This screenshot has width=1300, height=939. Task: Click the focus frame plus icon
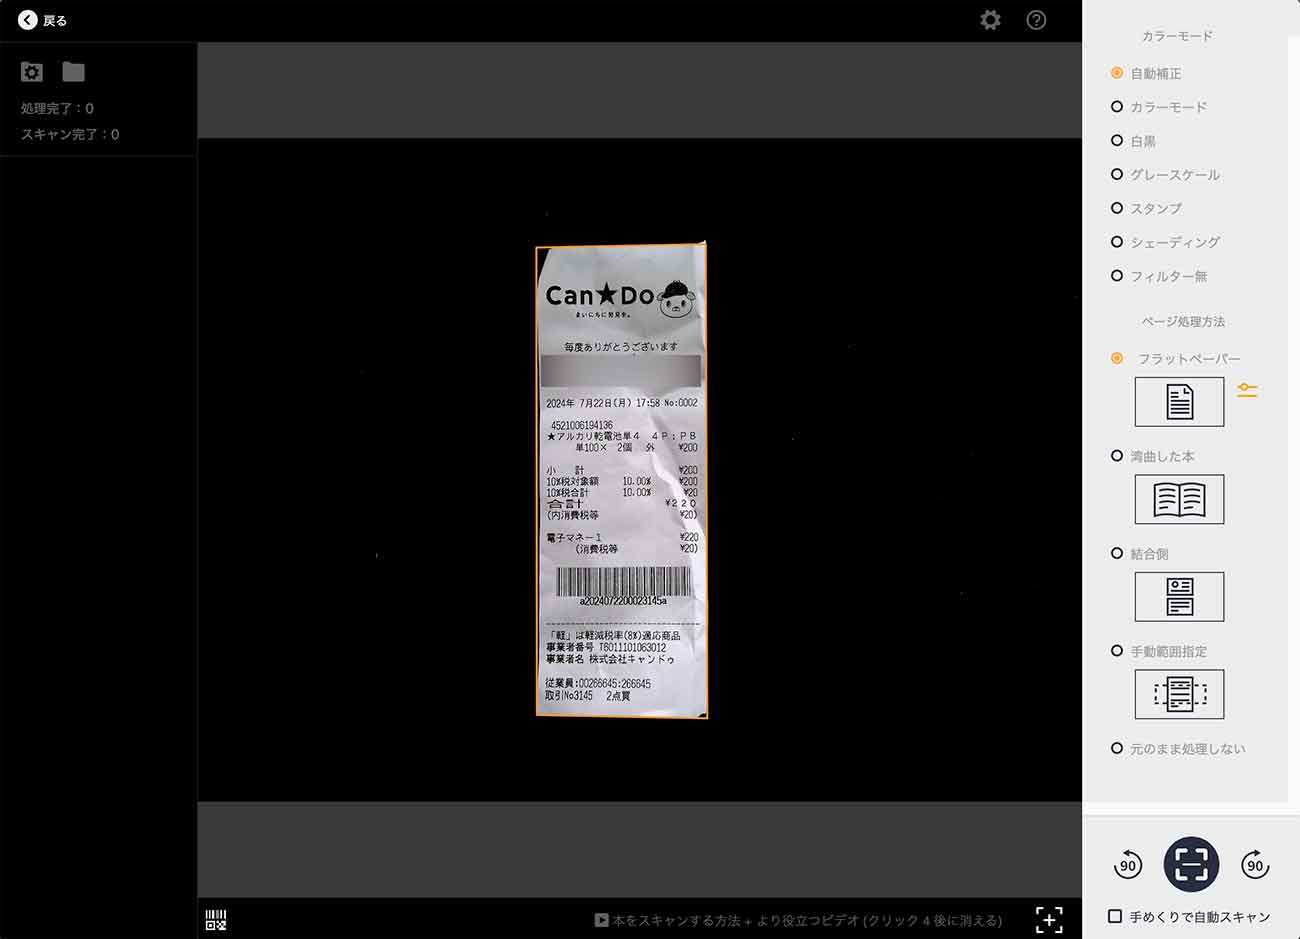tap(1049, 920)
